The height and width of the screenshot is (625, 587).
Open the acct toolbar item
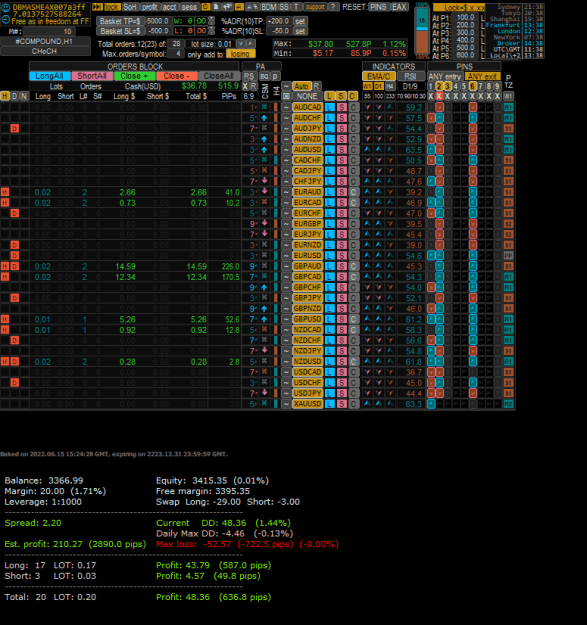[x=169, y=7]
